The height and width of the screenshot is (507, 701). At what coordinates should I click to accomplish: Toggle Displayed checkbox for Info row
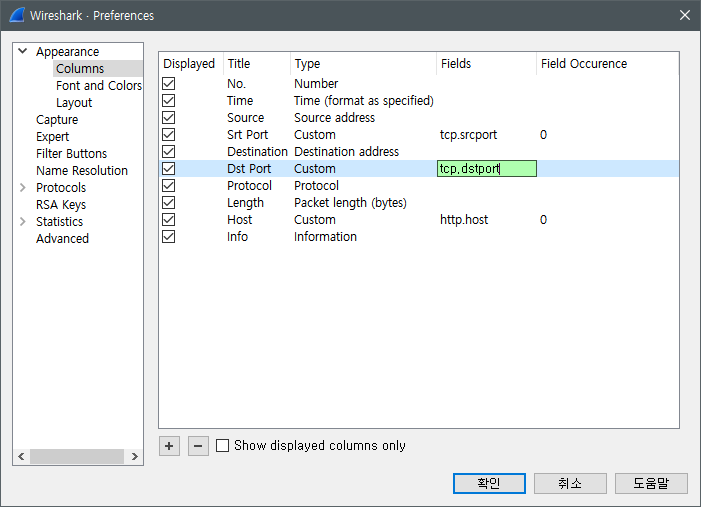point(169,237)
